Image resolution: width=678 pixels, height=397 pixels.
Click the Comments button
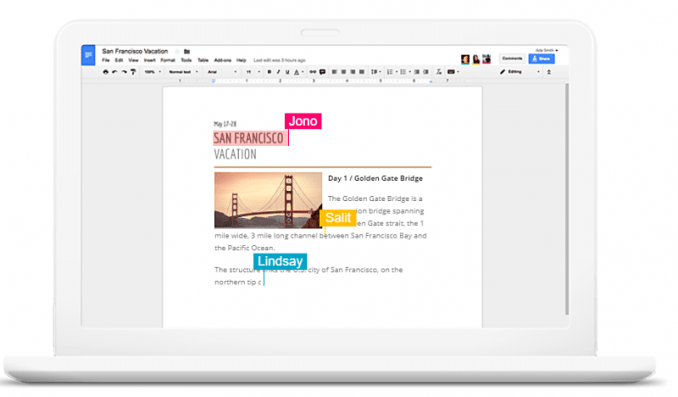point(512,58)
